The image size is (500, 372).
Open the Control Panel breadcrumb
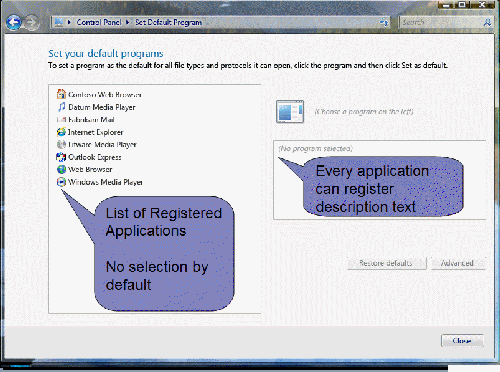click(x=99, y=22)
